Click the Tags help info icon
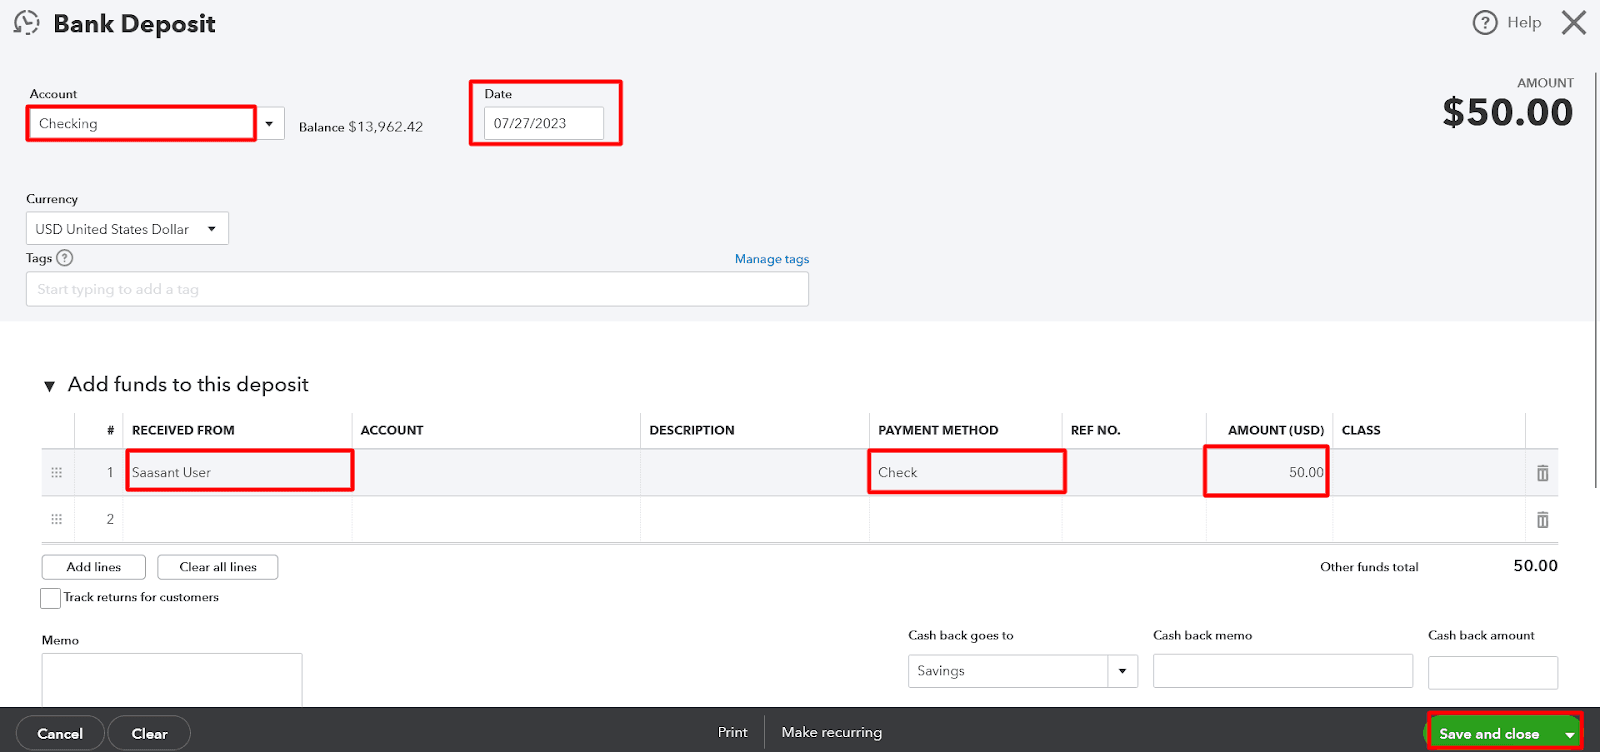This screenshot has width=1600, height=752. point(65,258)
